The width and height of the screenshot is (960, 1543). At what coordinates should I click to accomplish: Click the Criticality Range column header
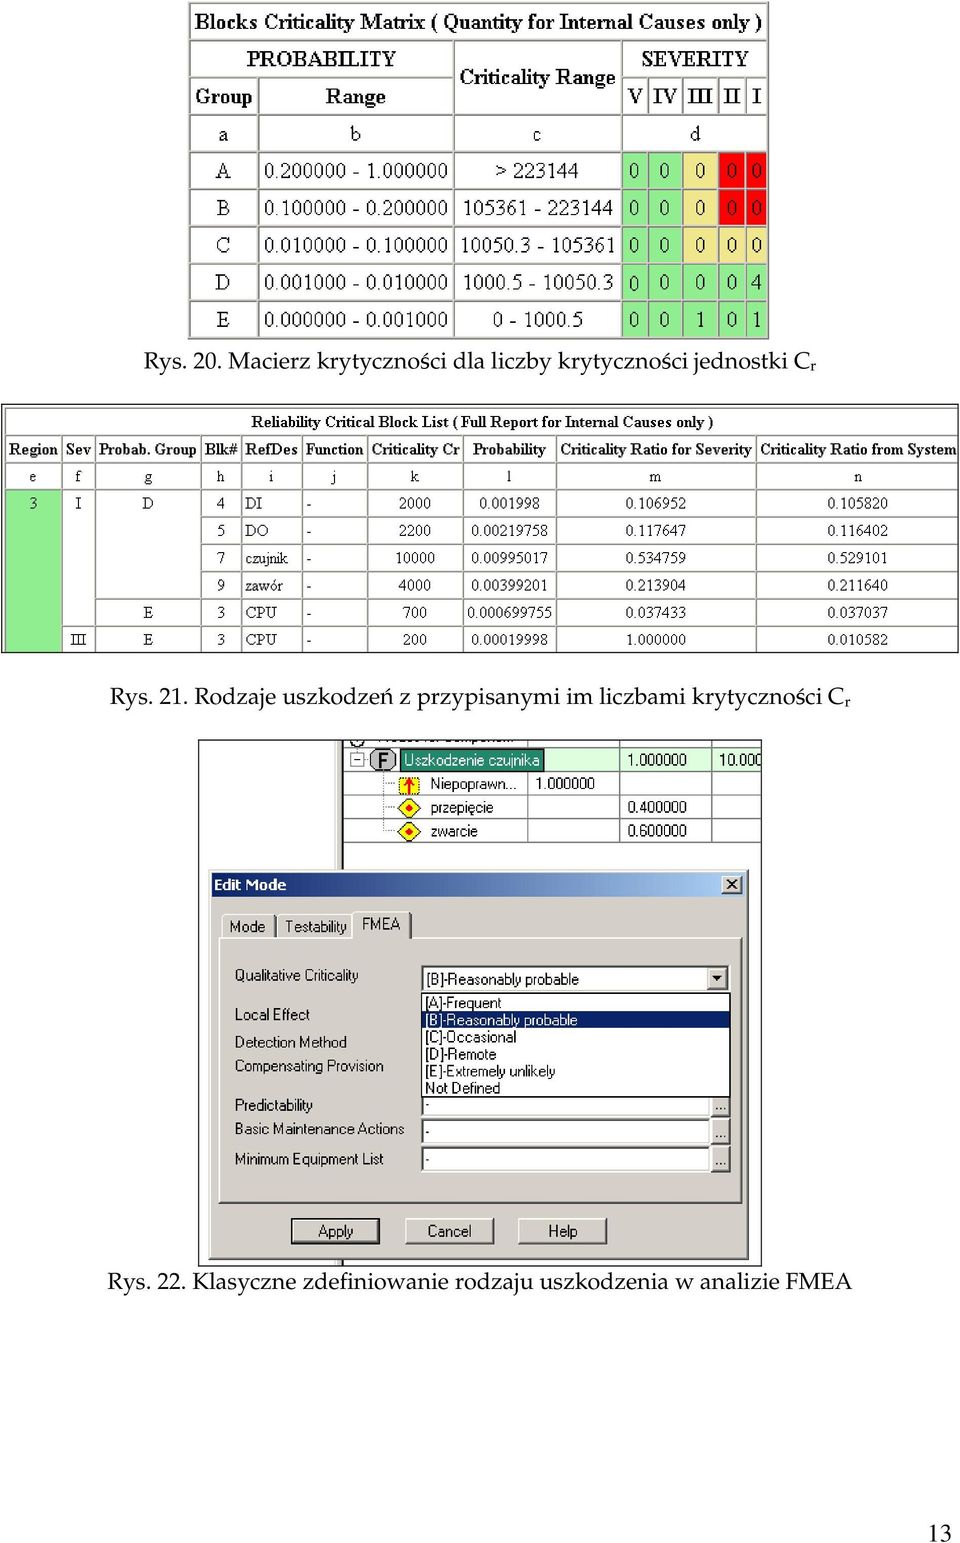click(x=537, y=77)
